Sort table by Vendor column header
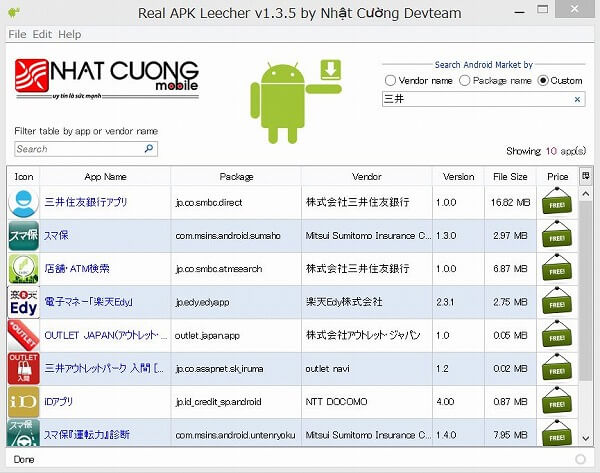 coord(366,177)
